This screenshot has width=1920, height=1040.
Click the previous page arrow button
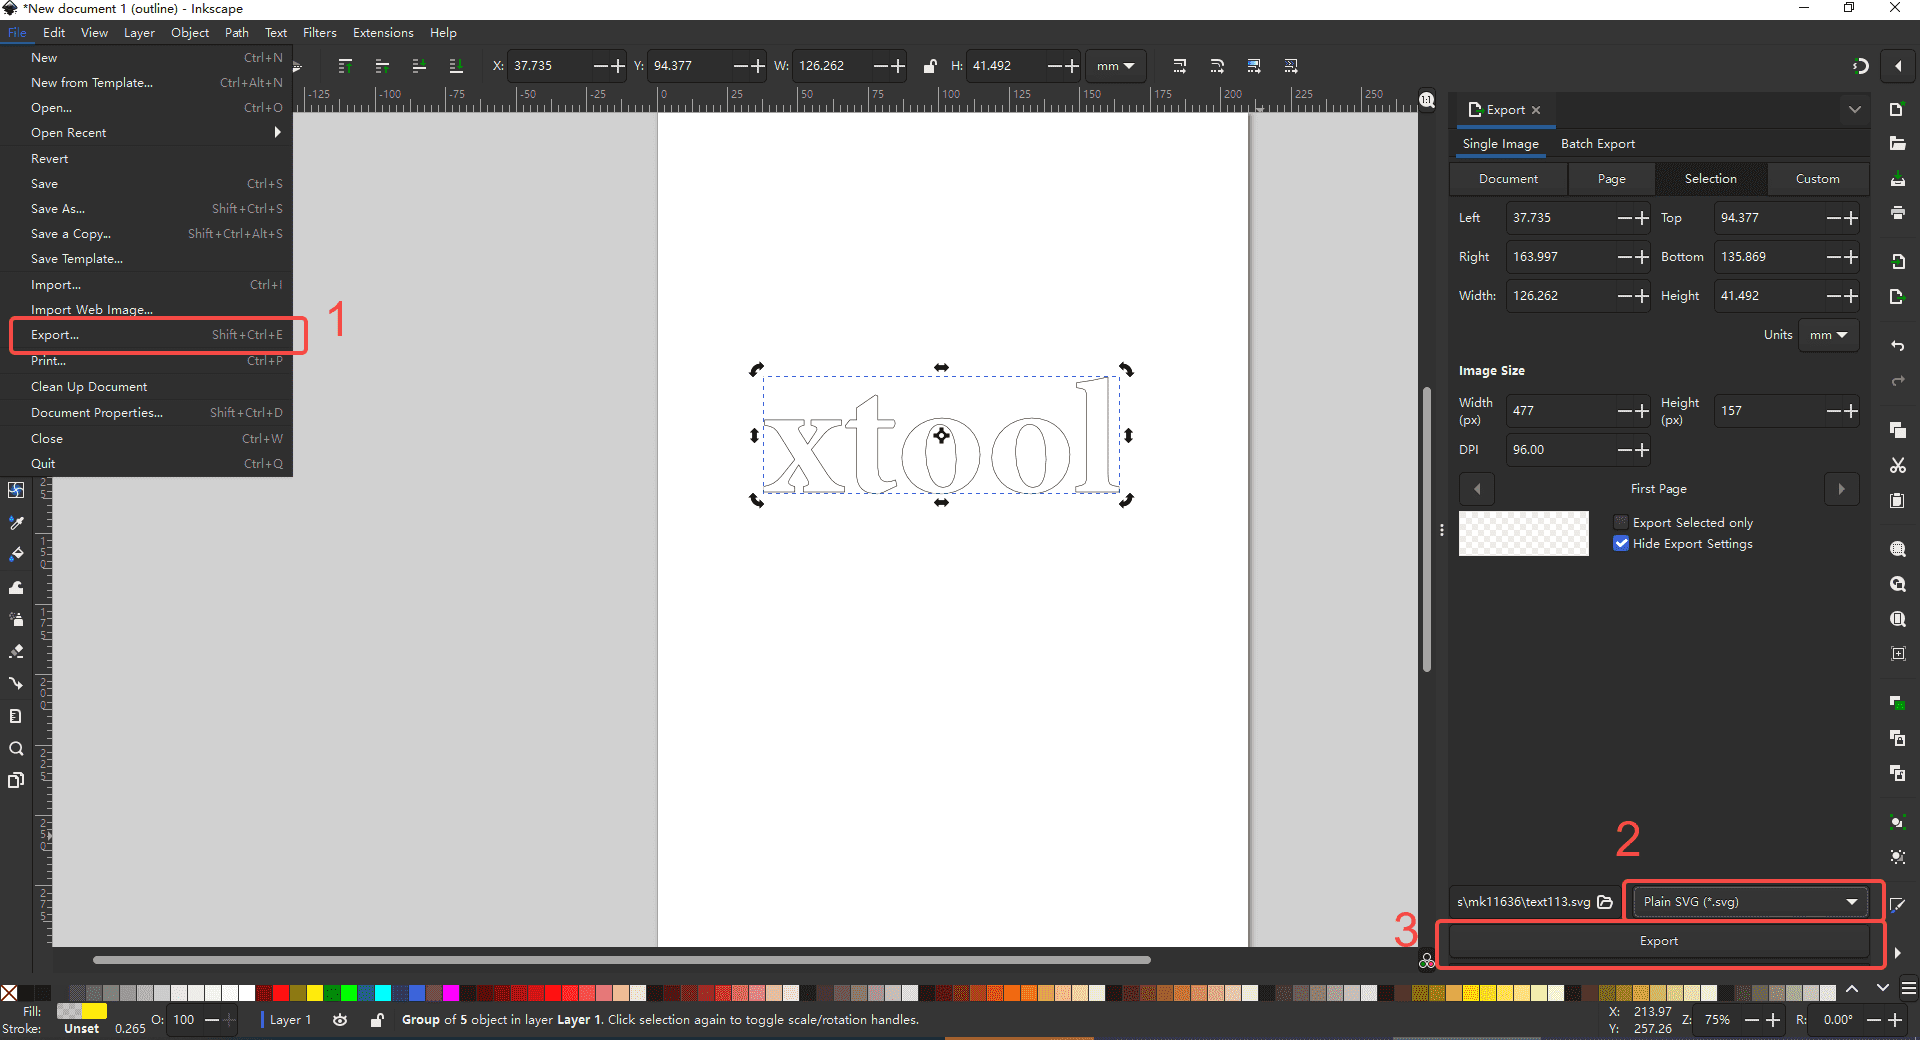[1476, 489]
